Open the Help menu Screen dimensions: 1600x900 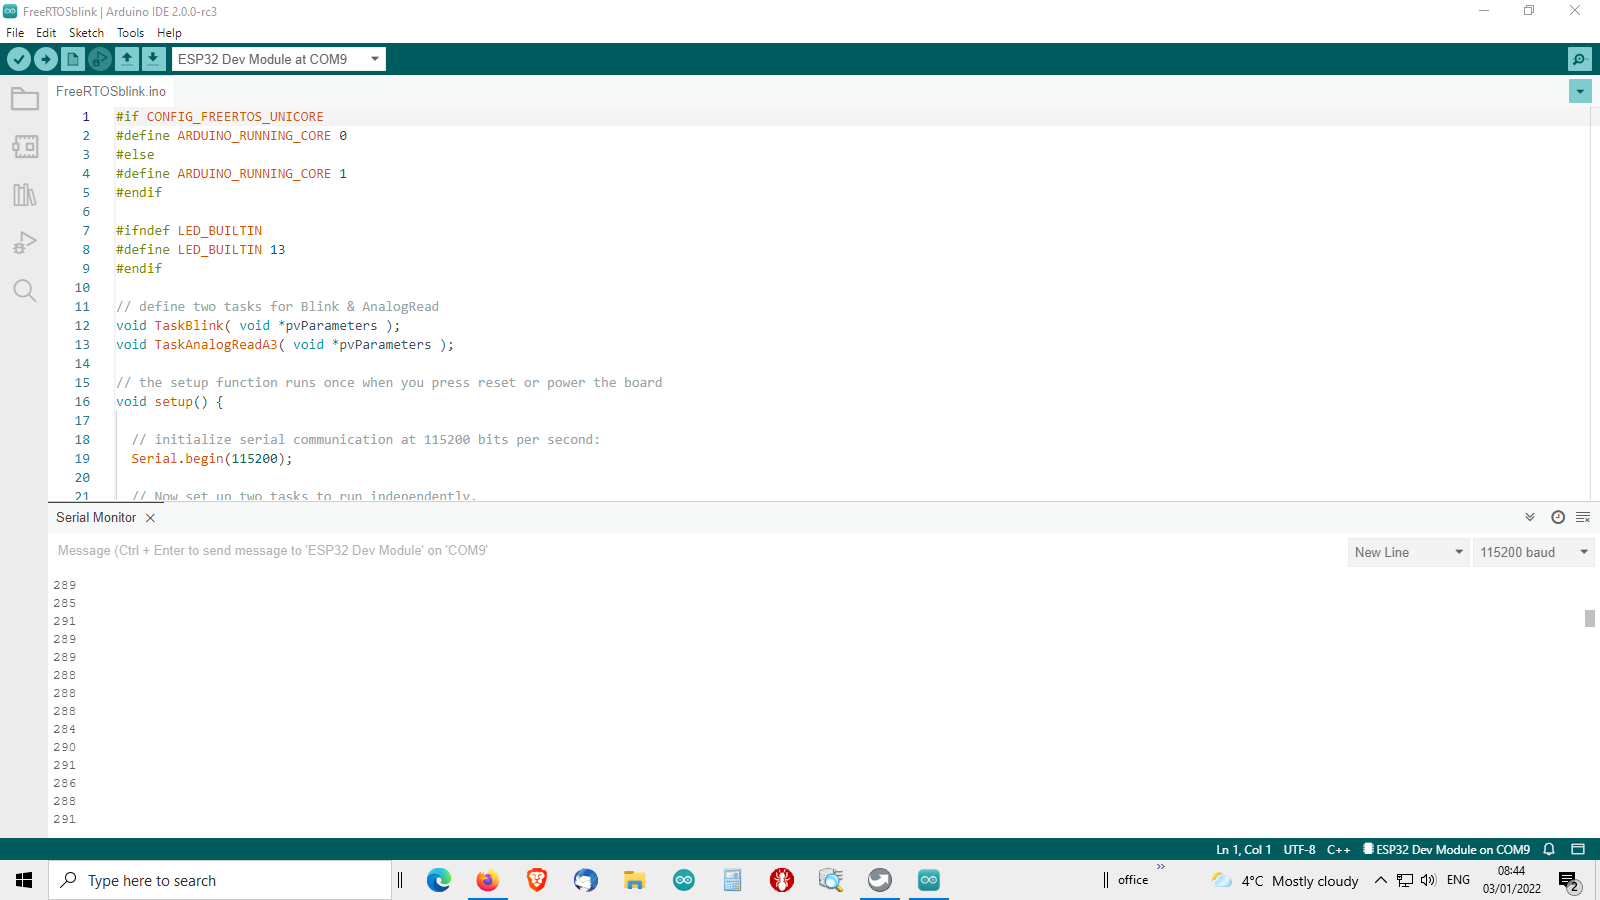pyautogui.click(x=169, y=33)
